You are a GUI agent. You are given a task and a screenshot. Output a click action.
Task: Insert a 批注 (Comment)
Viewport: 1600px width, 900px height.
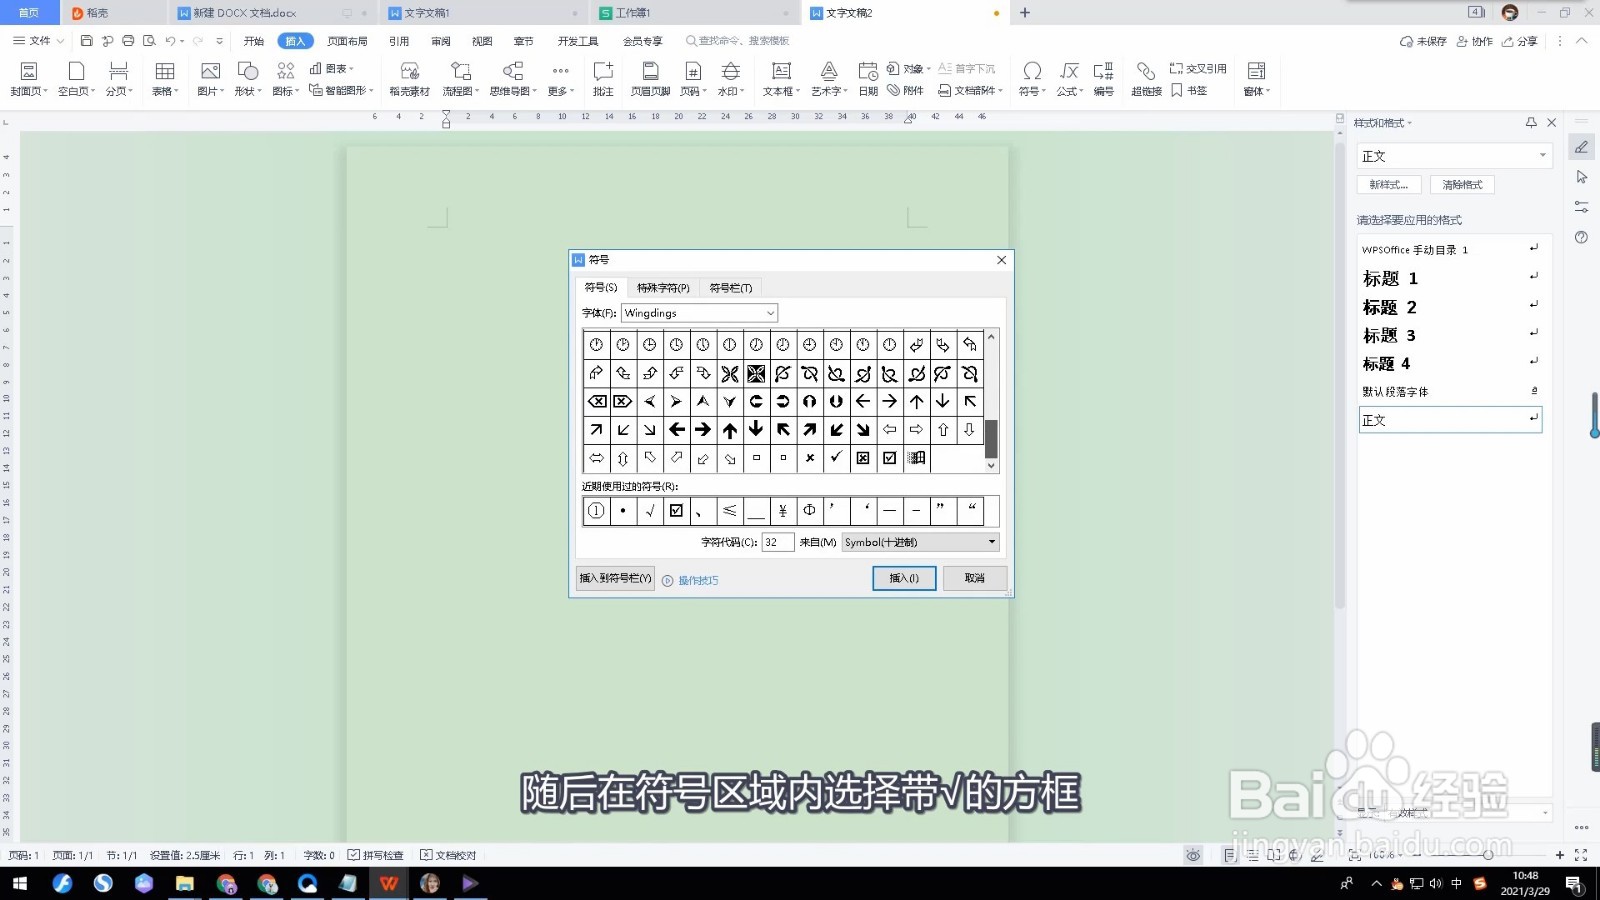coord(602,77)
